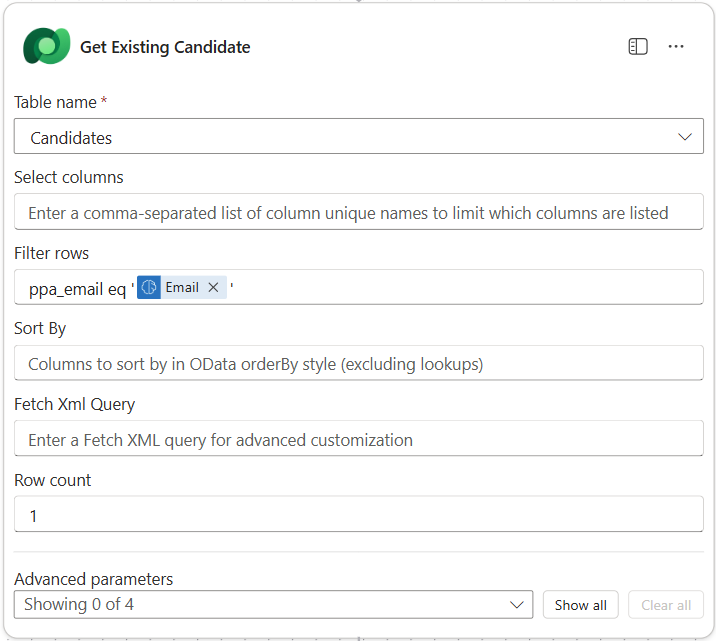The height and width of the screenshot is (641, 716).
Task: Open the three-dot more options menu
Action: click(x=676, y=47)
